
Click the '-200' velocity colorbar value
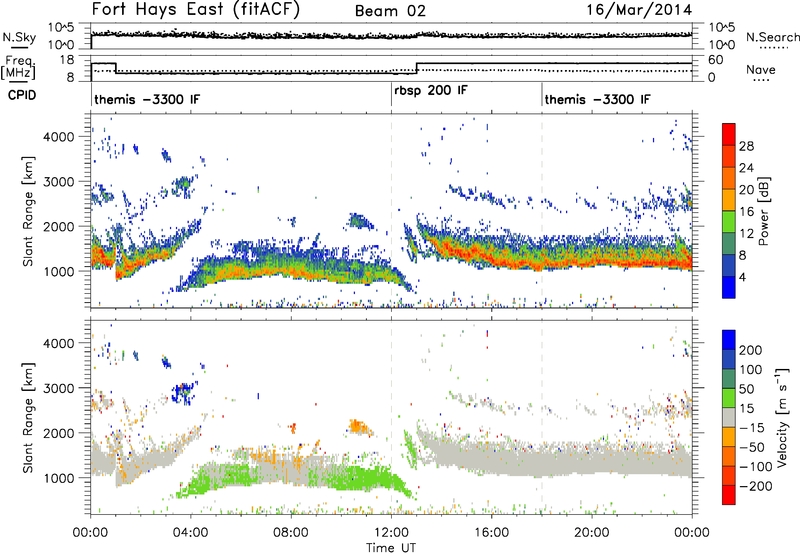756,486
